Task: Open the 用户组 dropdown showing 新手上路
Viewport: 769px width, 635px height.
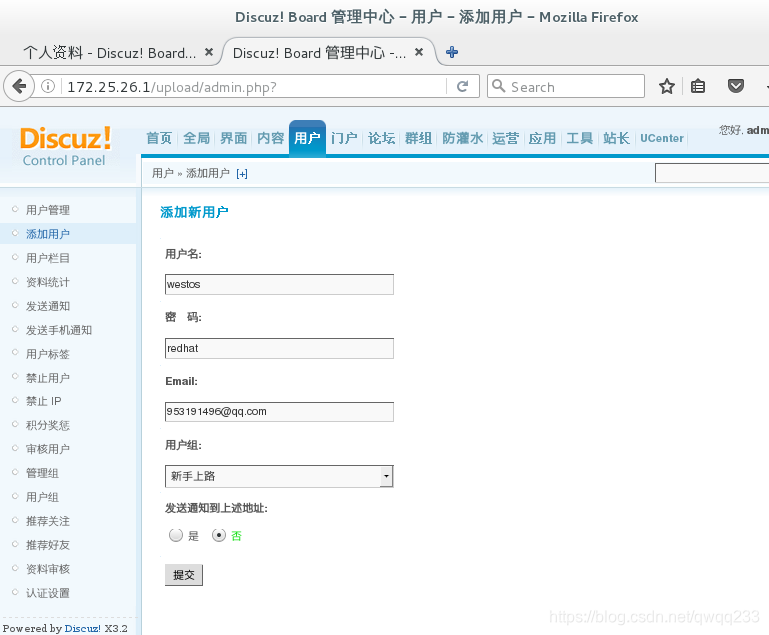Action: pos(279,476)
